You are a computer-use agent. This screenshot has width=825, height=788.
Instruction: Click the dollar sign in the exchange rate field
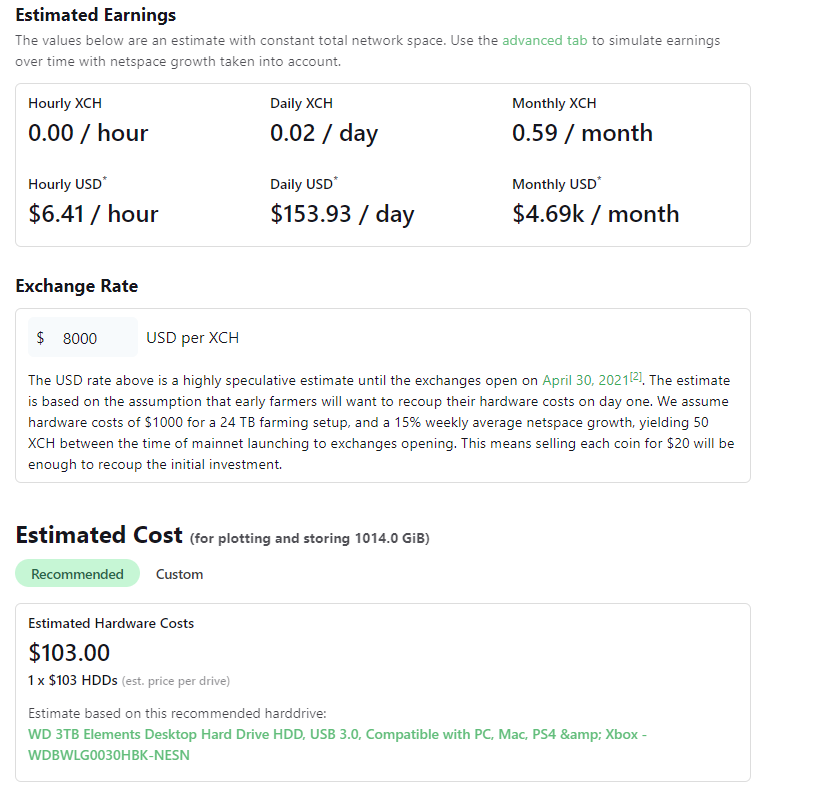pos(40,338)
